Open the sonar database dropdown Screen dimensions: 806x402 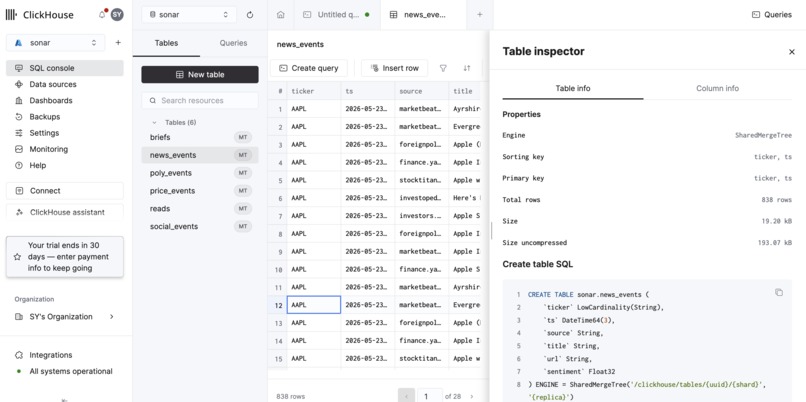coord(189,15)
